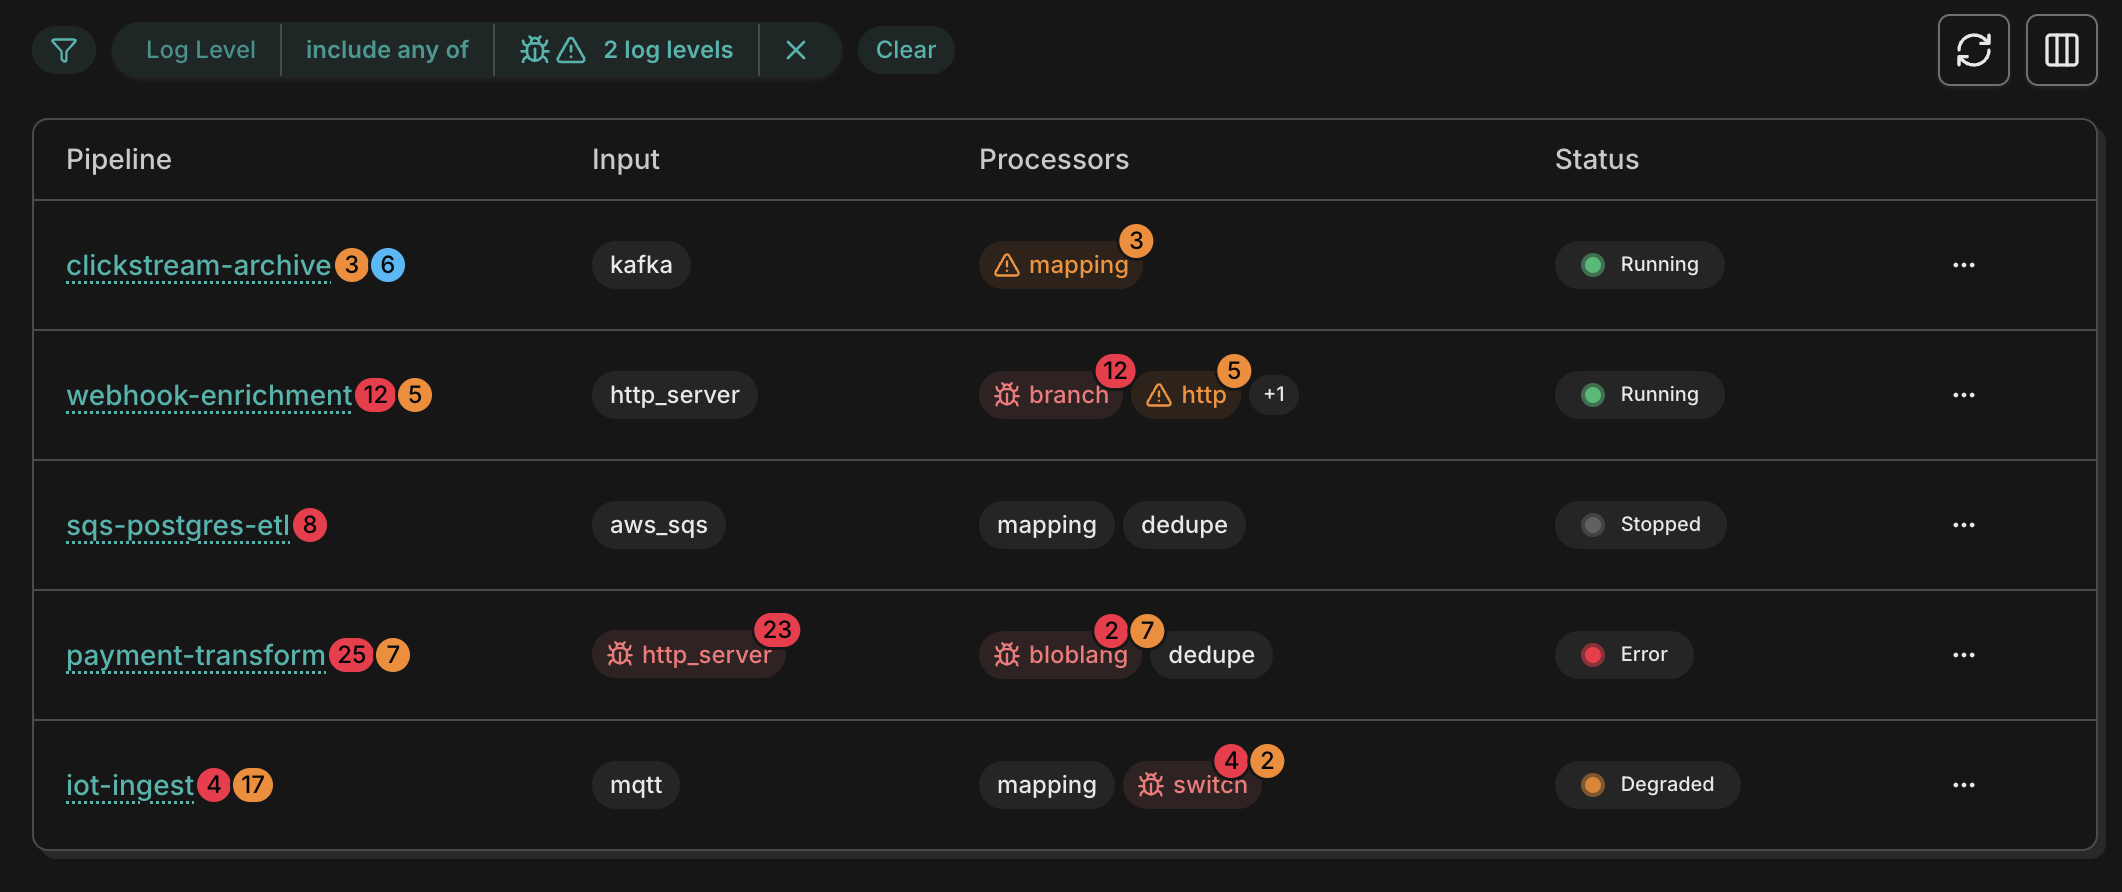The image size is (2122, 892).
Task: Click the warning mapping processor in clickstream-archive
Action: 1061,265
